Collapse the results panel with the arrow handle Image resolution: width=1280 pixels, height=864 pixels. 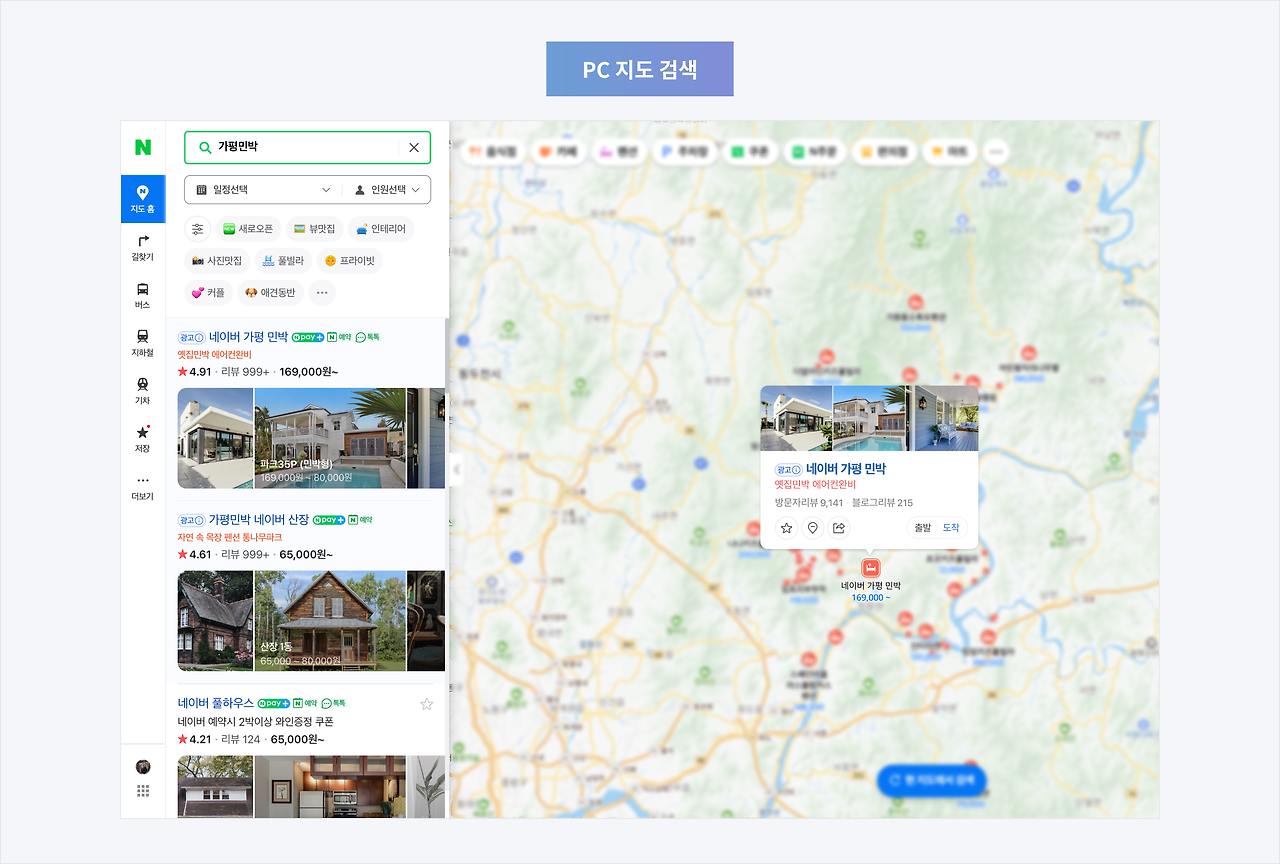[456, 468]
